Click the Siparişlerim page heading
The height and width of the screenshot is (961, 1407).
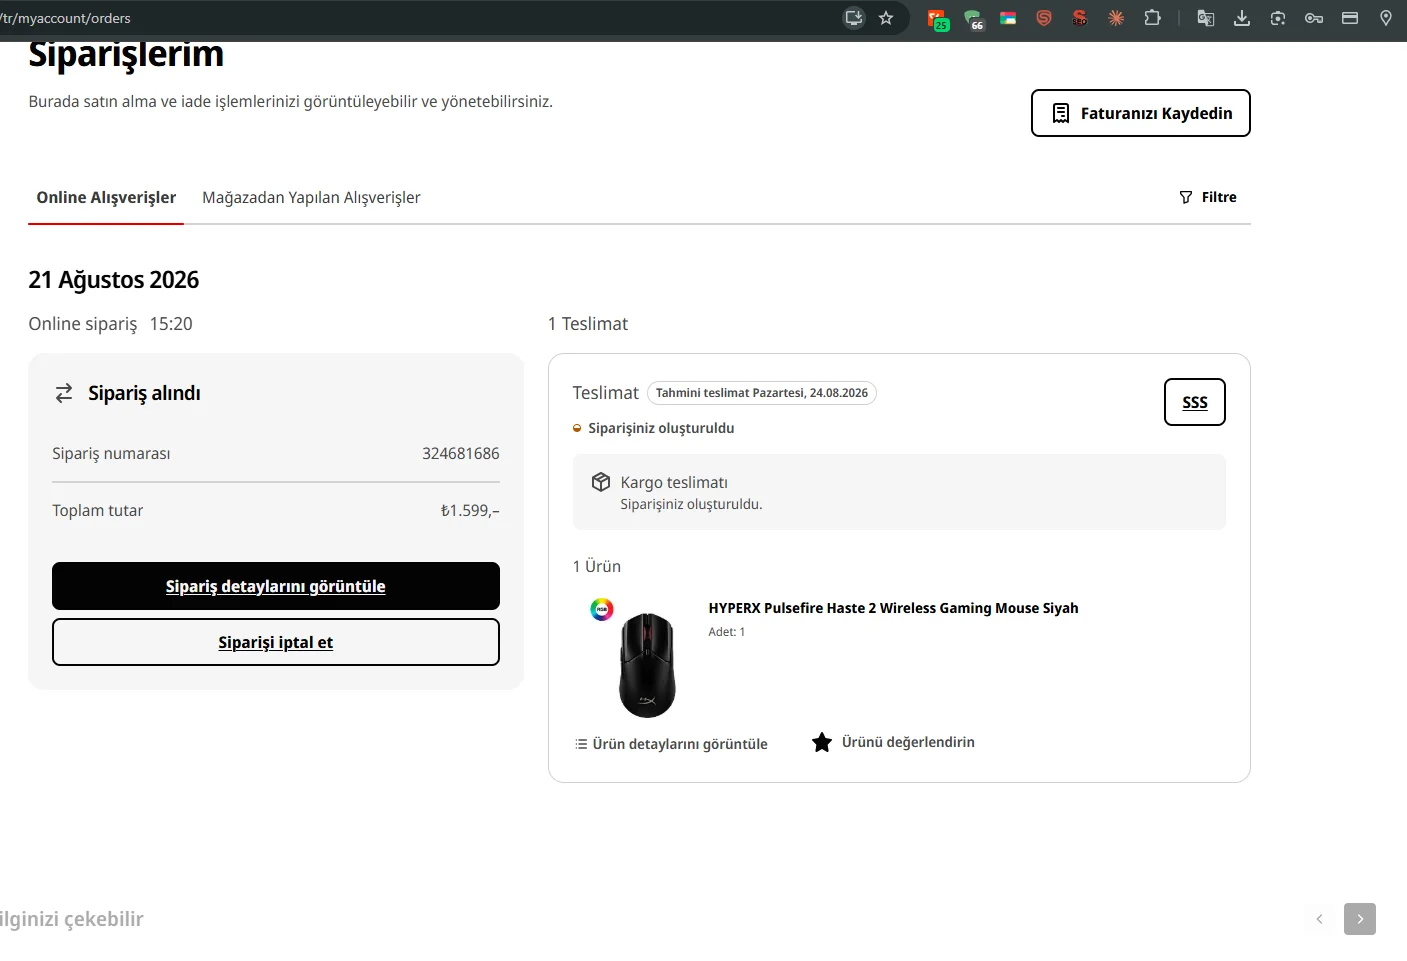pyautogui.click(x=126, y=54)
